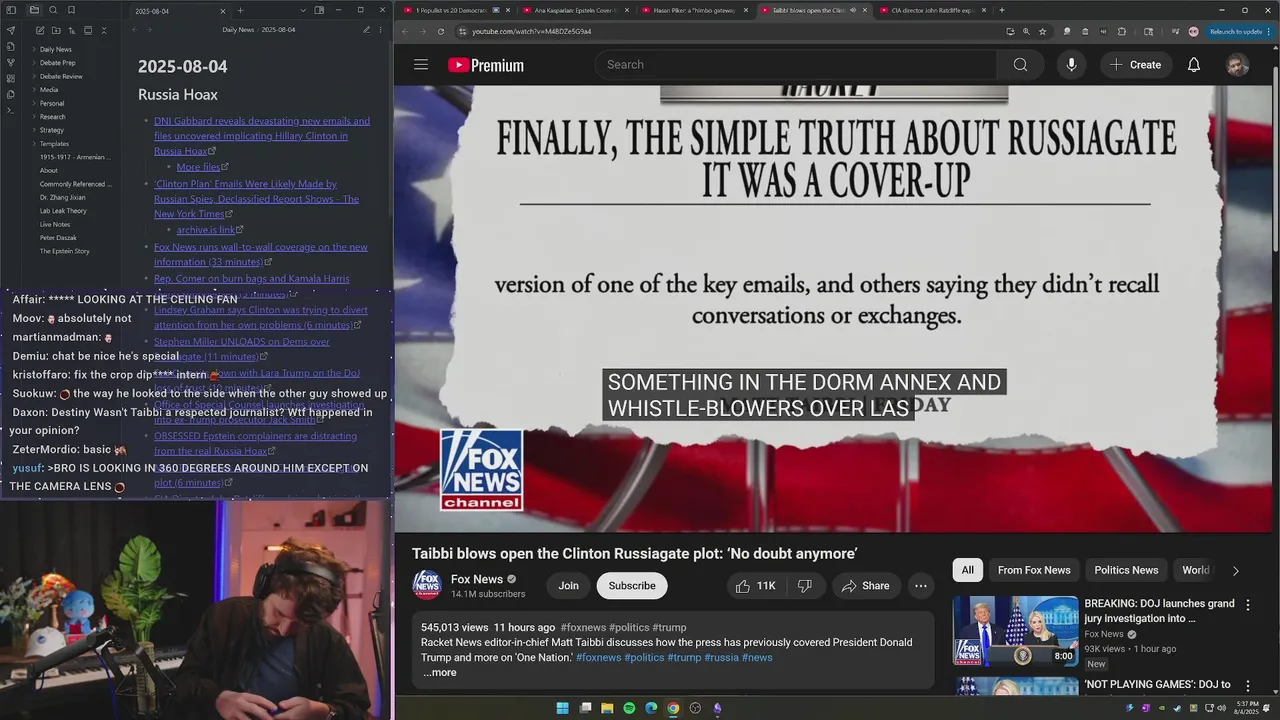Open Obsidian bookmarks icon
Viewport: 1280px width, 720px height.
pos(70,10)
